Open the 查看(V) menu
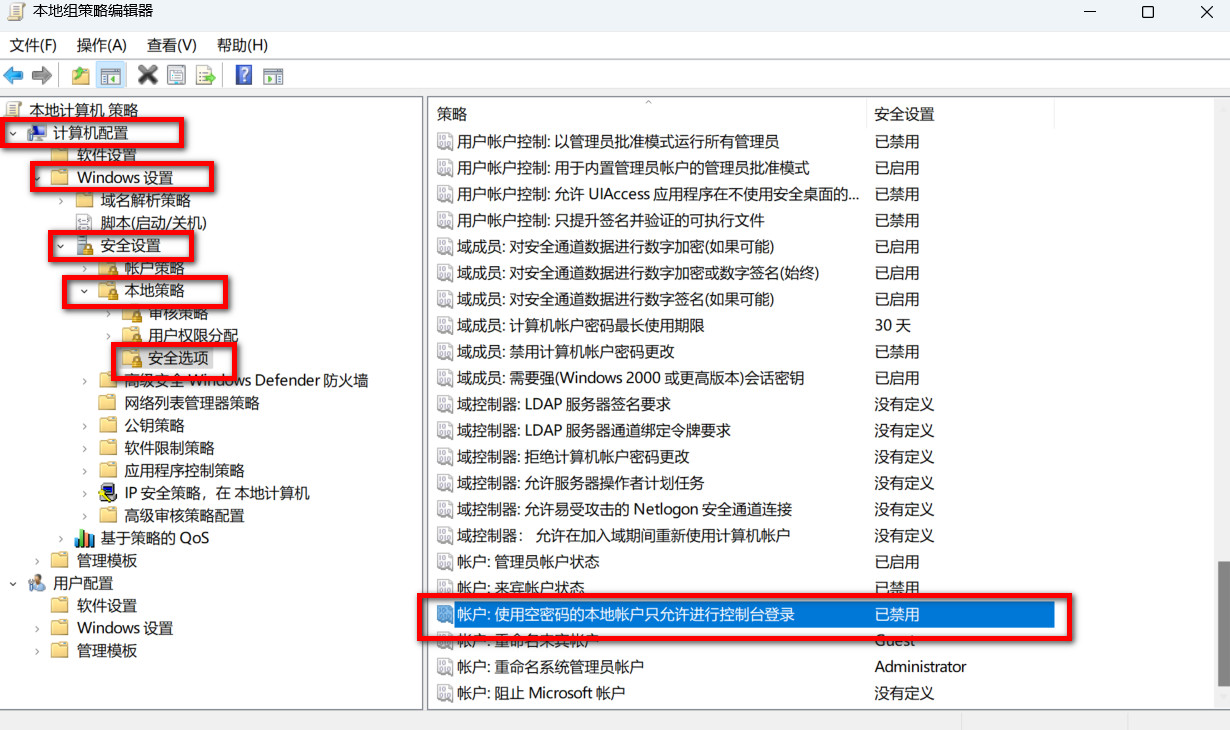 pyautogui.click(x=172, y=45)
